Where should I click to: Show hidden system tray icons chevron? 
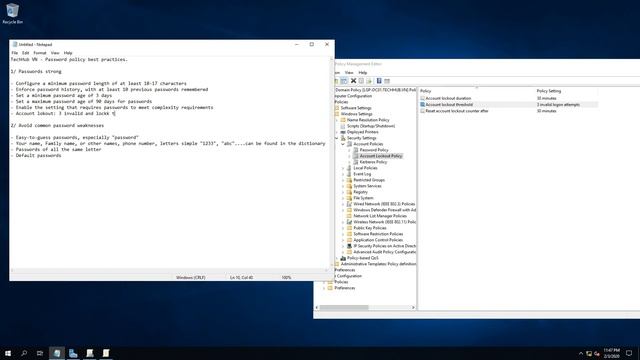[x=581, y=353]
